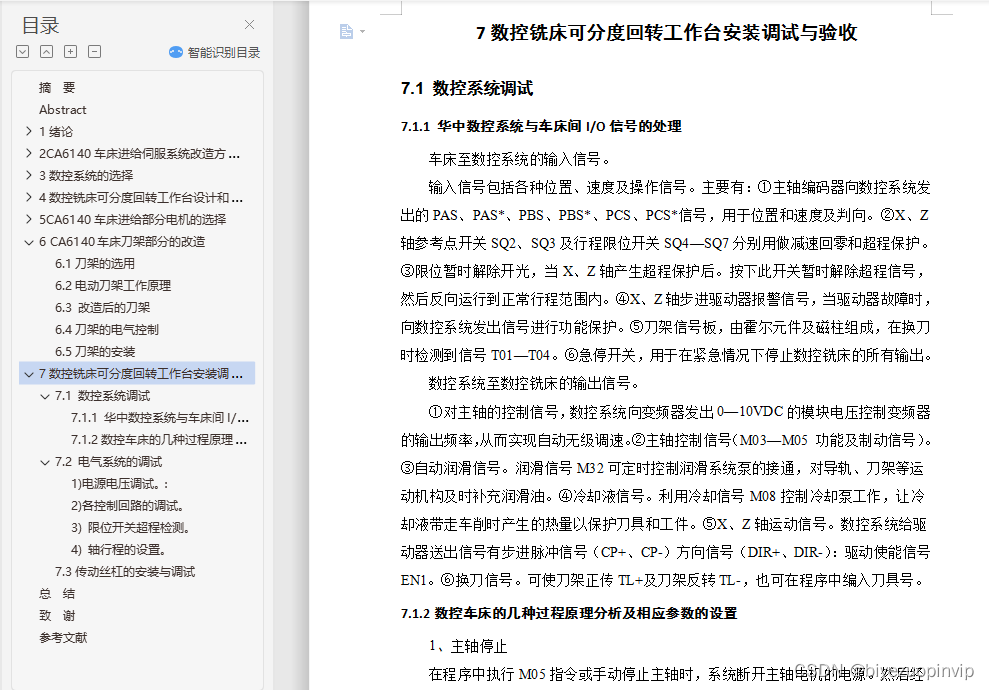Jump to 6.2 电动刀架工作原理

point(113,286)
